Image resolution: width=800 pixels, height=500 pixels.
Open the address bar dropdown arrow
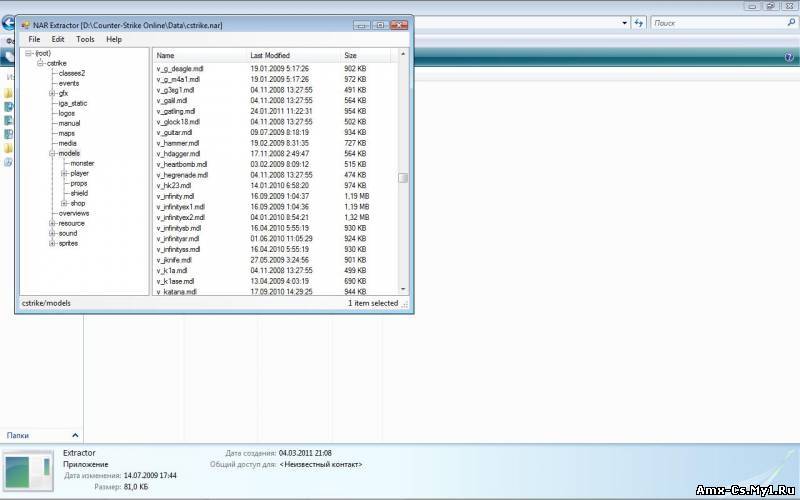(x=624, y=21)
